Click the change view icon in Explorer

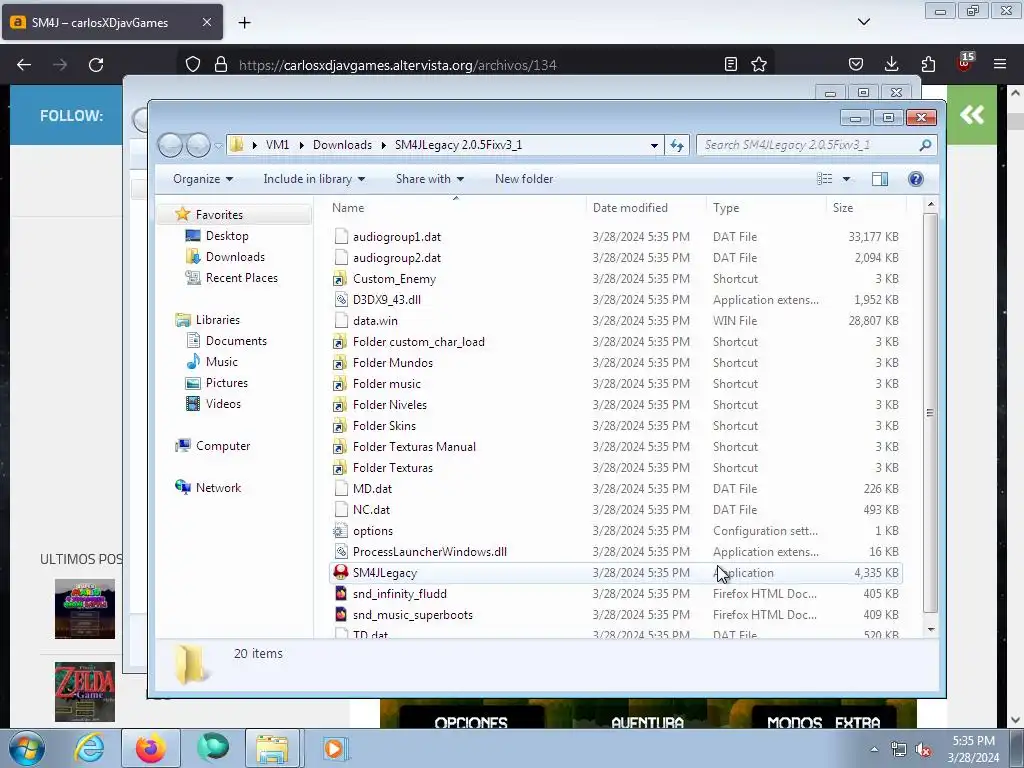click(x=825, y=179)
